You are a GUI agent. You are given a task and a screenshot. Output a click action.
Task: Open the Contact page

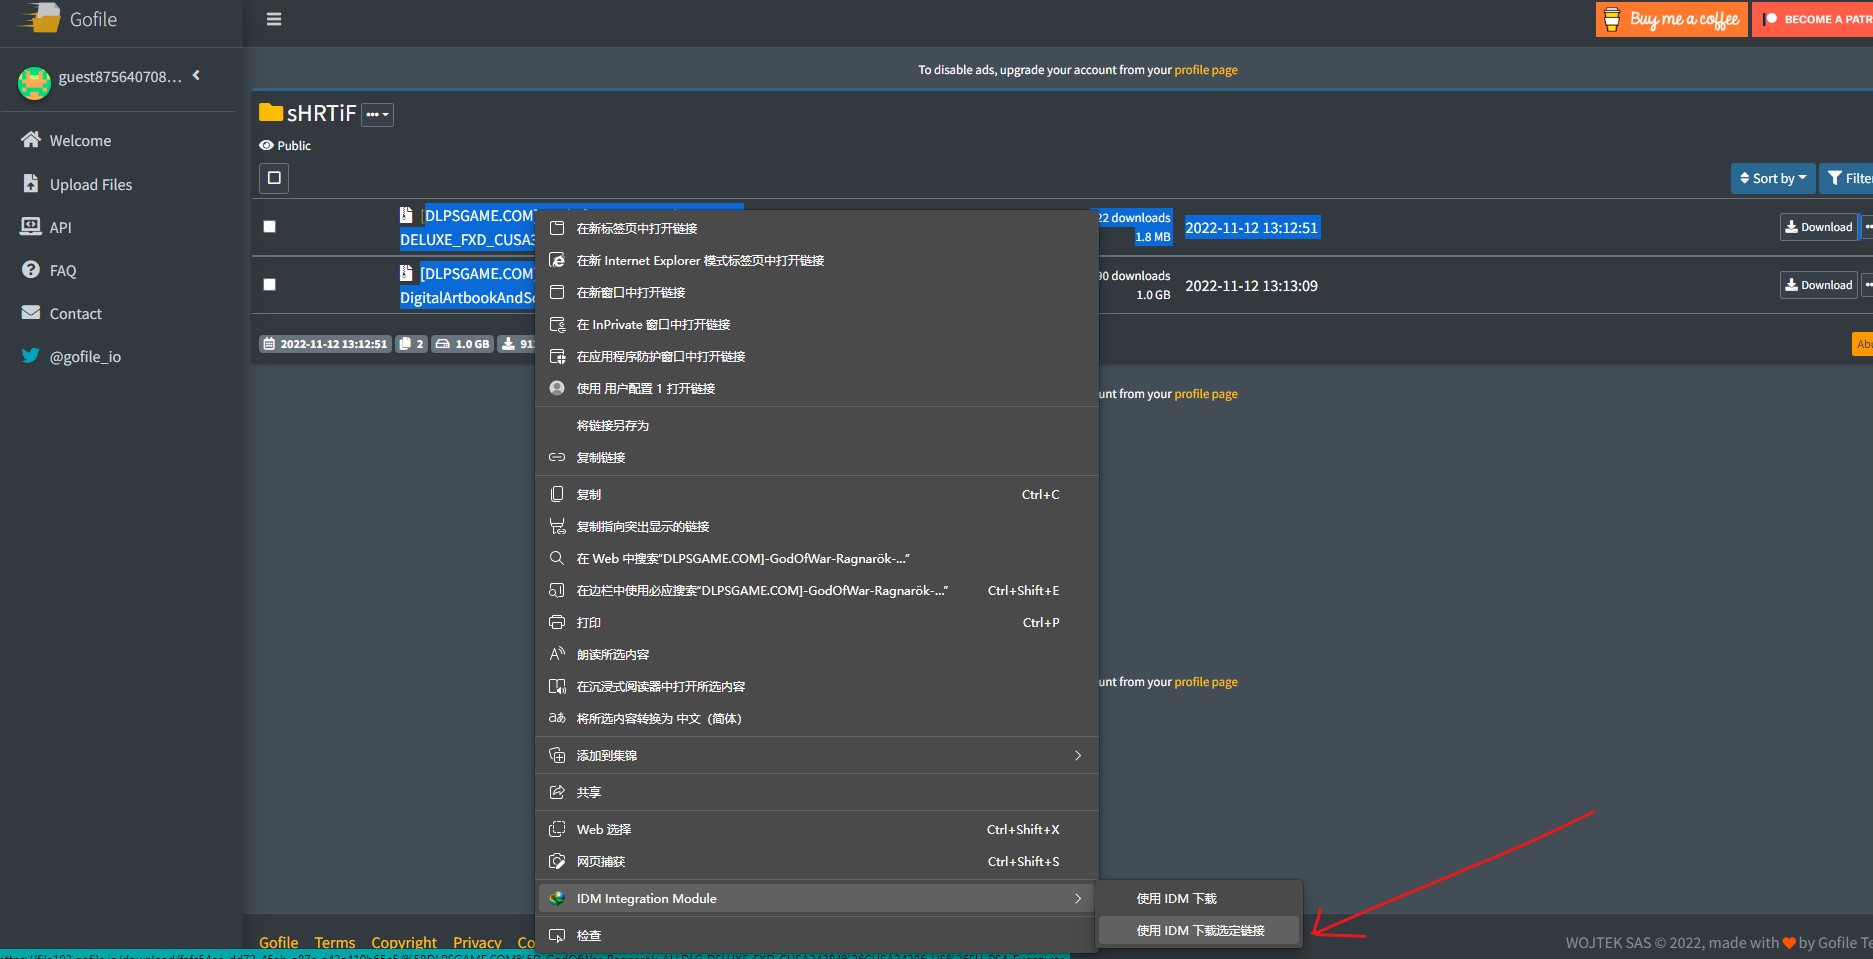click(x=76, y=314)
